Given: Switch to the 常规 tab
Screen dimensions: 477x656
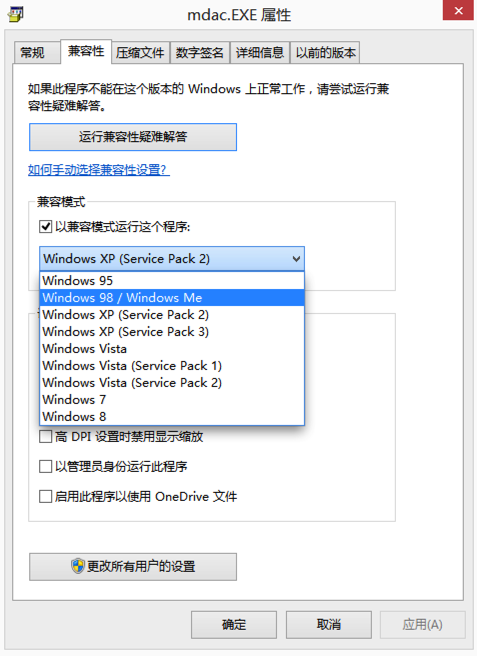Looking at the screenshot, I should tap(33, 53).
